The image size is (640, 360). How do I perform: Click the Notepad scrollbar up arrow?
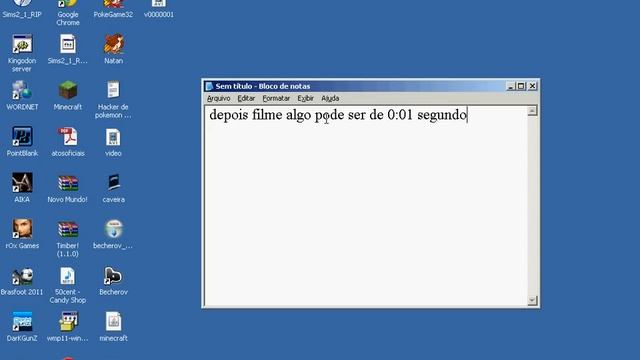click(532, 111)
